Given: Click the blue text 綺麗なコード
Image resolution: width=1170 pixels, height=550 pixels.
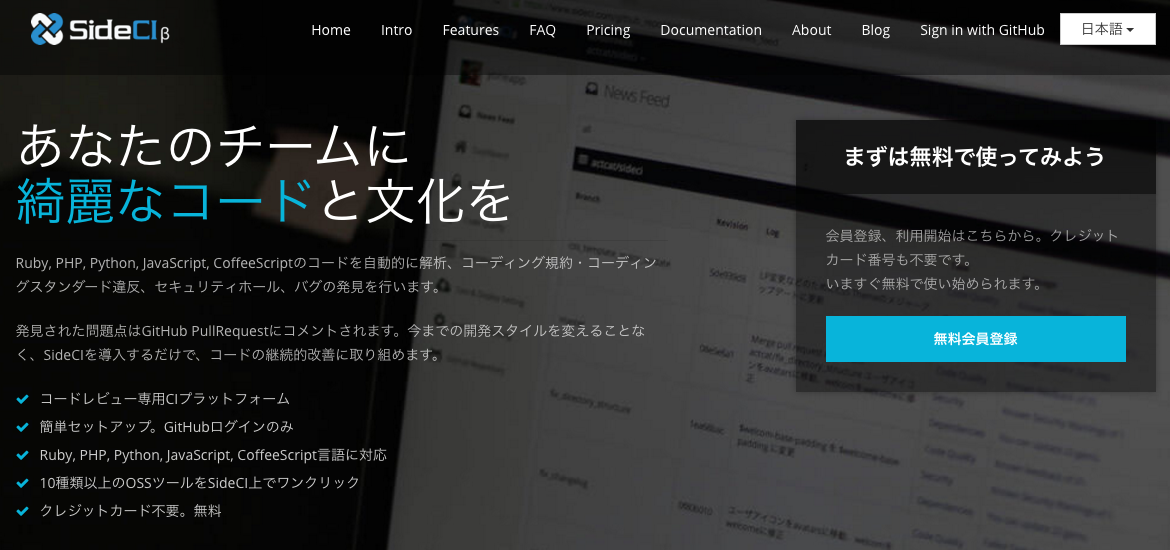Looking at the screenshot, I should pos(163,201).
